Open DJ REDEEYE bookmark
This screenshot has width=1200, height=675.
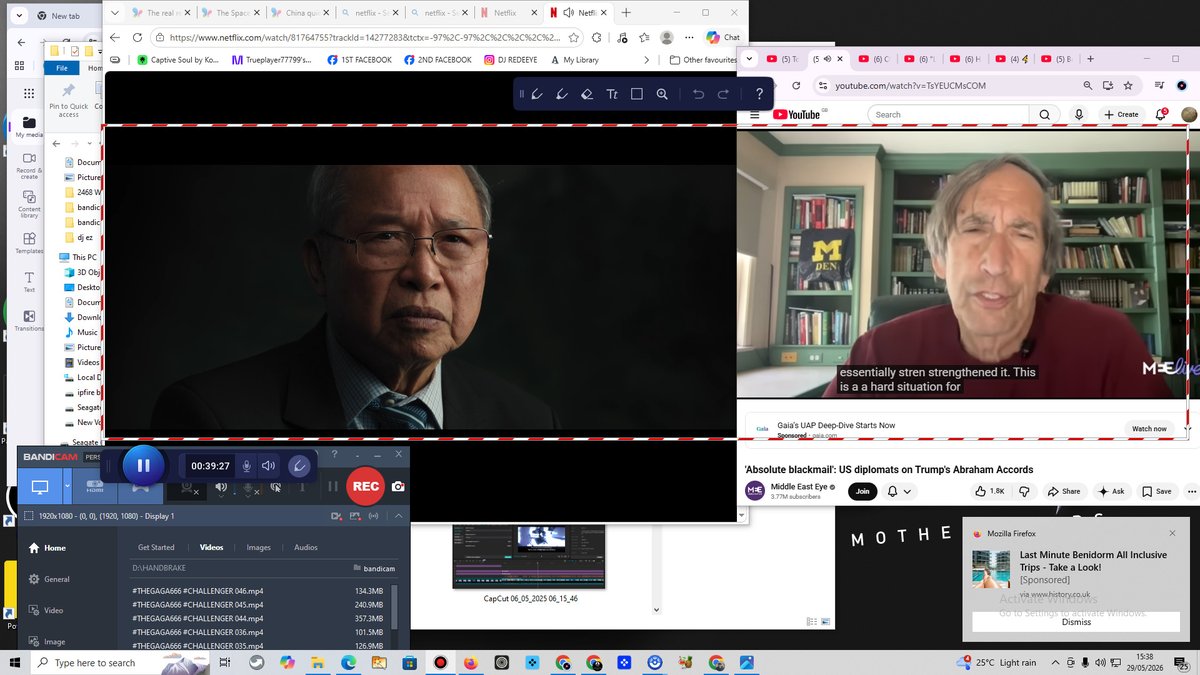tap(511, 60)
